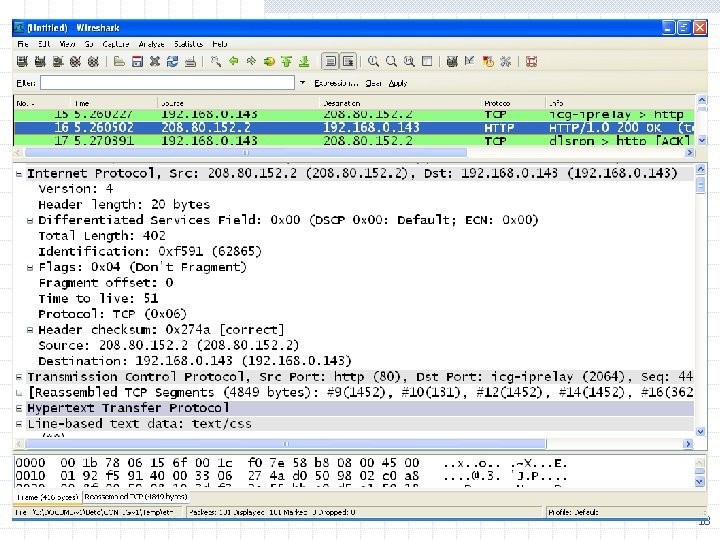
Task: Go forward in packet history
Action: click(x=251, y=61)
